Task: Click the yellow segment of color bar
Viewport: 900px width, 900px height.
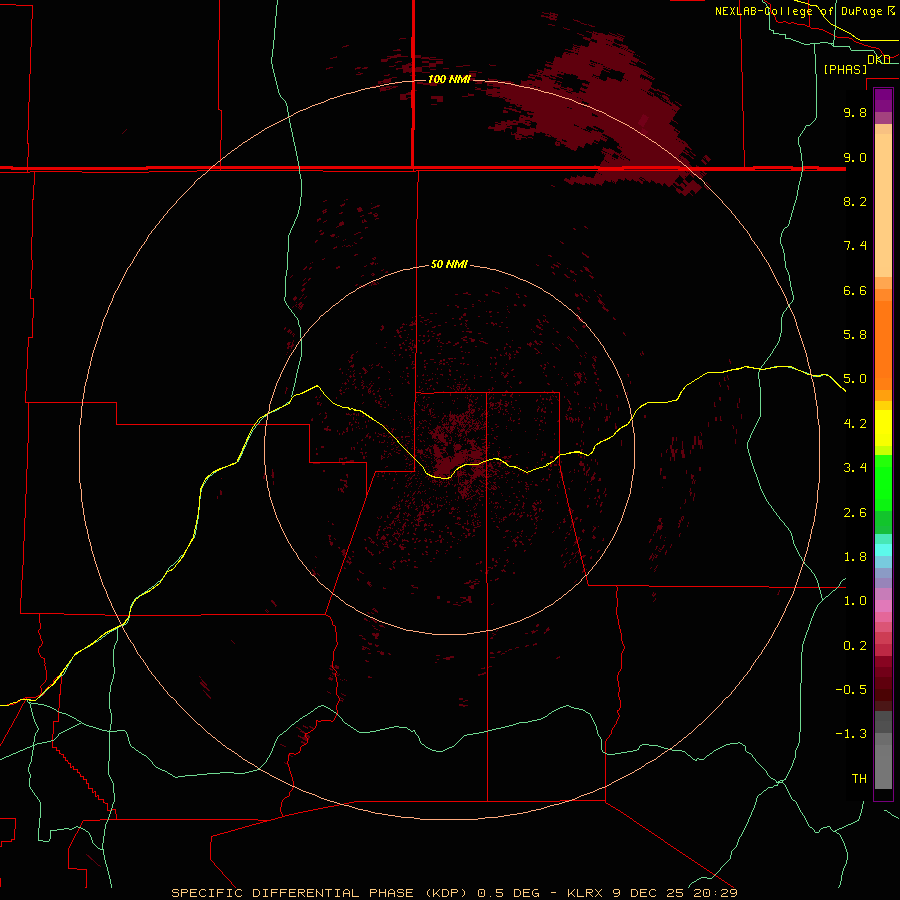Action: coord(883,428)
